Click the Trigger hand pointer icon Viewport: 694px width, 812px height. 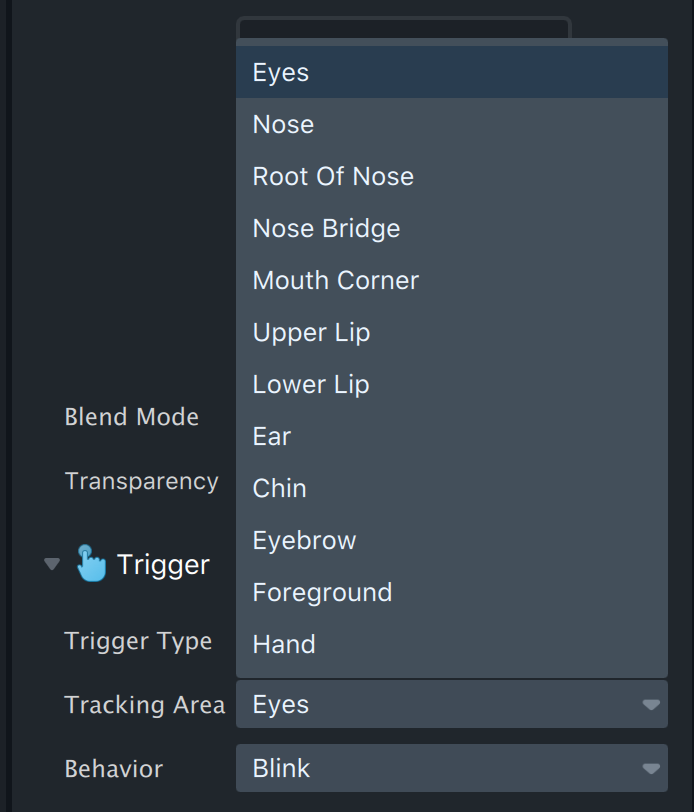91,563
